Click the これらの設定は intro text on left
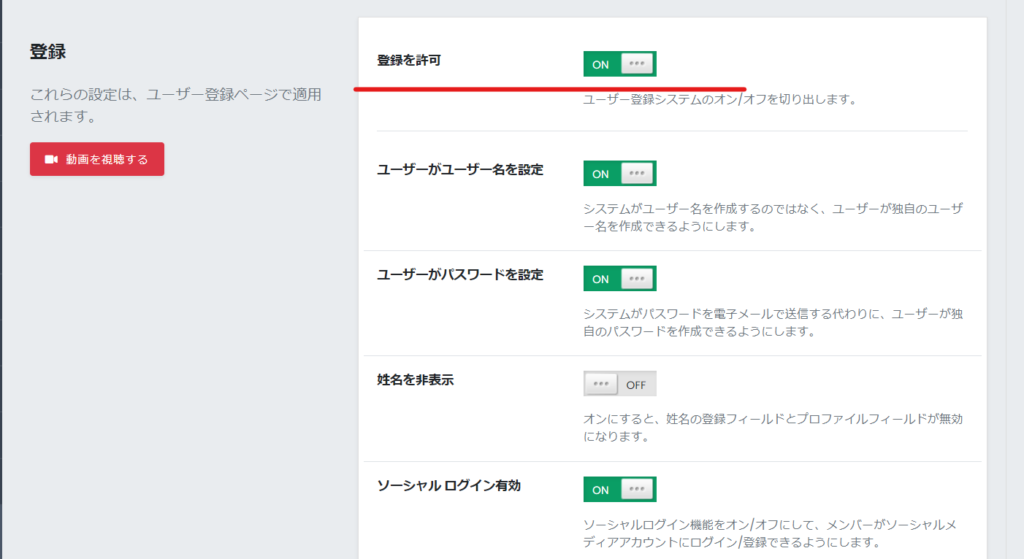 (x=176, y=105)
